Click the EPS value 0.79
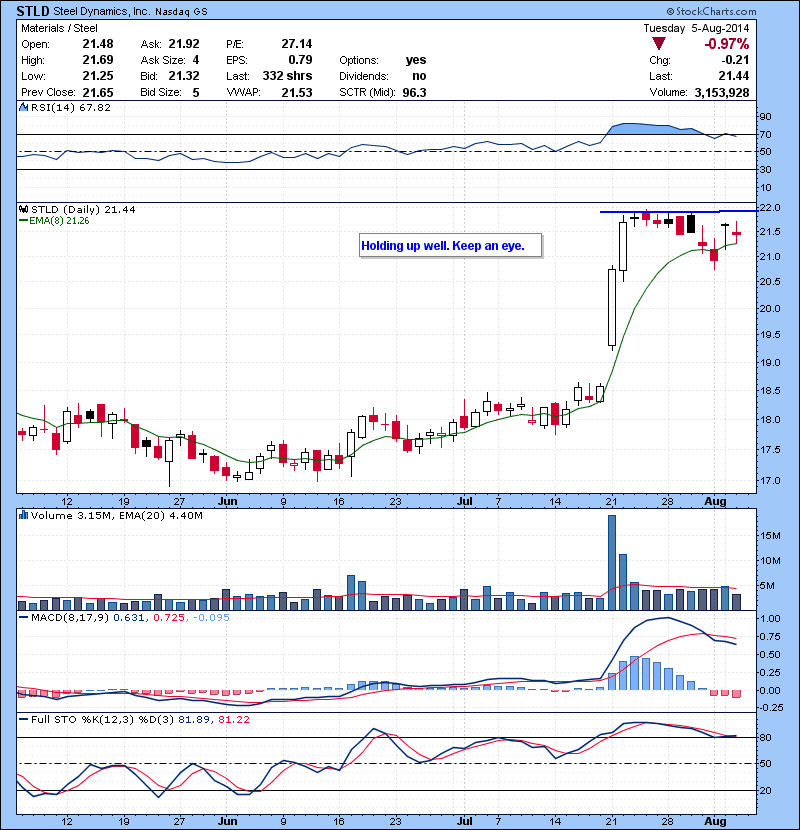Viewport: 800px width, 830px height. (x=300, y=60)
